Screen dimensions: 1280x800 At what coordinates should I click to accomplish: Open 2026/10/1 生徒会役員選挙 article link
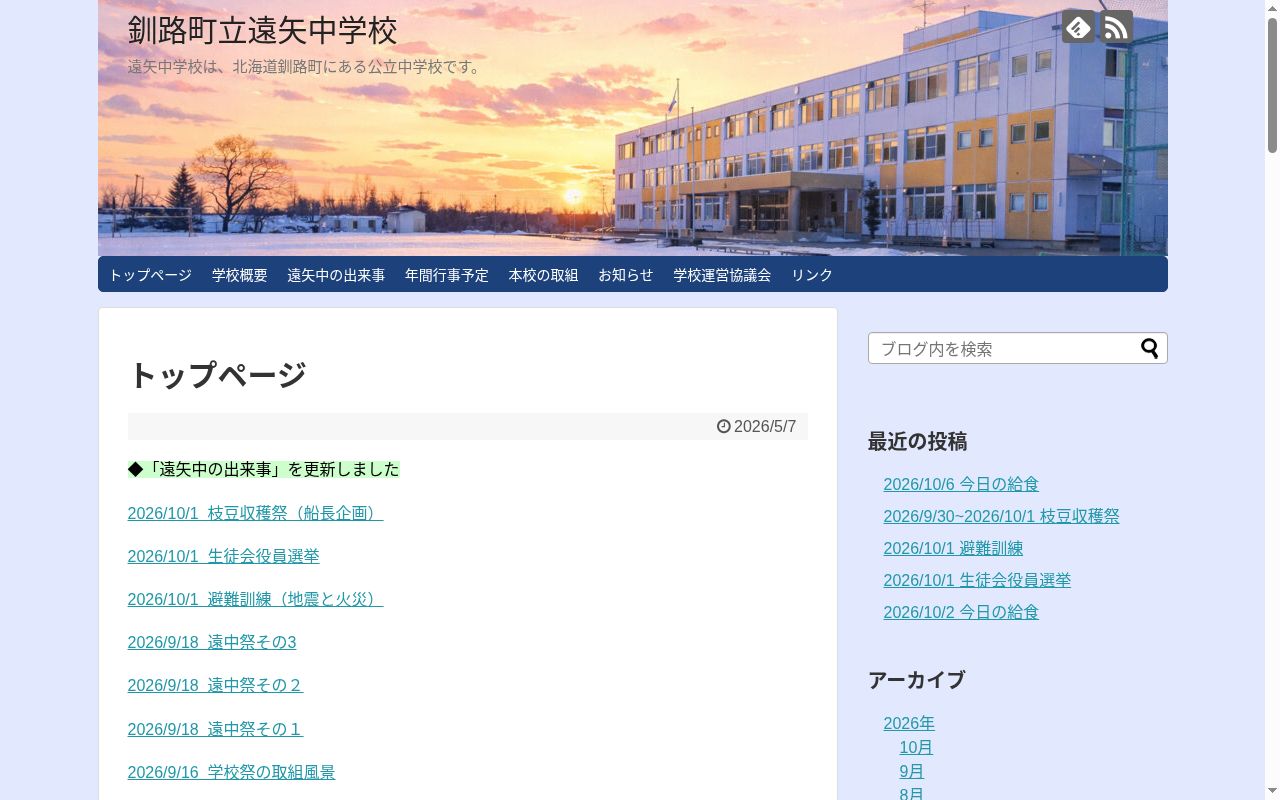click(x=223, y=556)
